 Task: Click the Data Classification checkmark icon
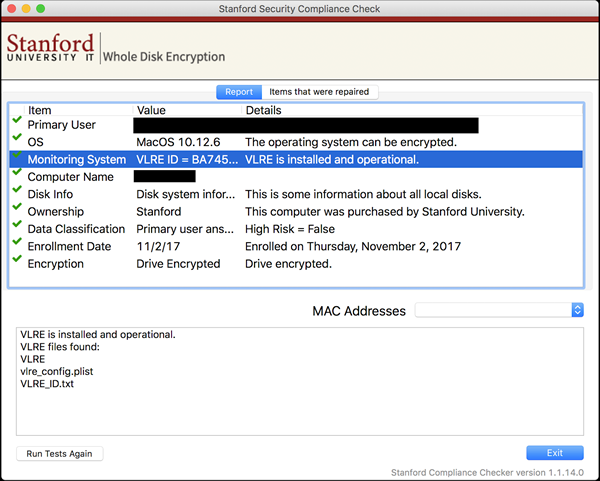click(x=17, y=225)
